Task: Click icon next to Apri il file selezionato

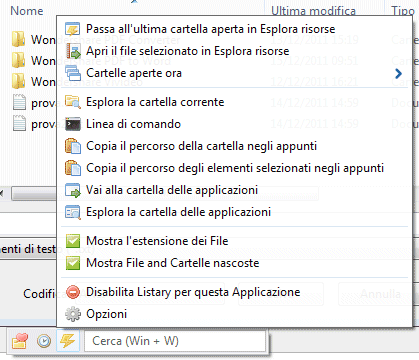Action: pyautogui.click(x=73, y=51)
